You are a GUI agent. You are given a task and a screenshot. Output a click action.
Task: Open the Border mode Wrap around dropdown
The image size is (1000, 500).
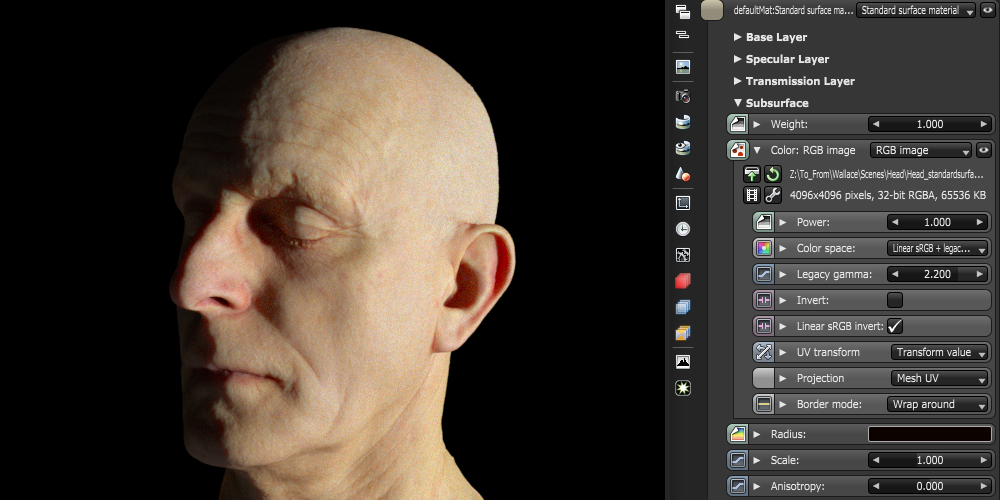(x=938, y=404)
